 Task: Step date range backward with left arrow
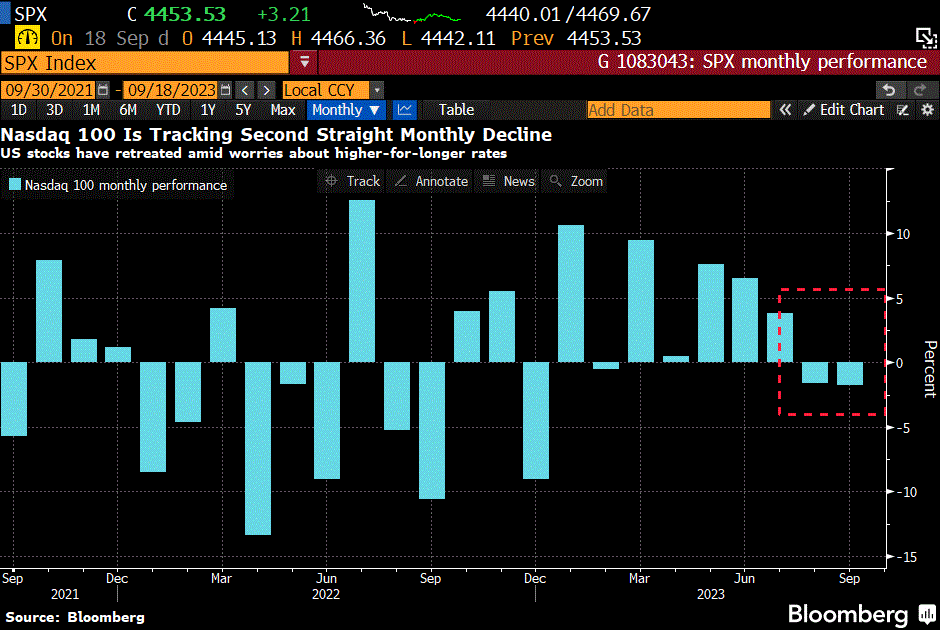pos(245,90)
